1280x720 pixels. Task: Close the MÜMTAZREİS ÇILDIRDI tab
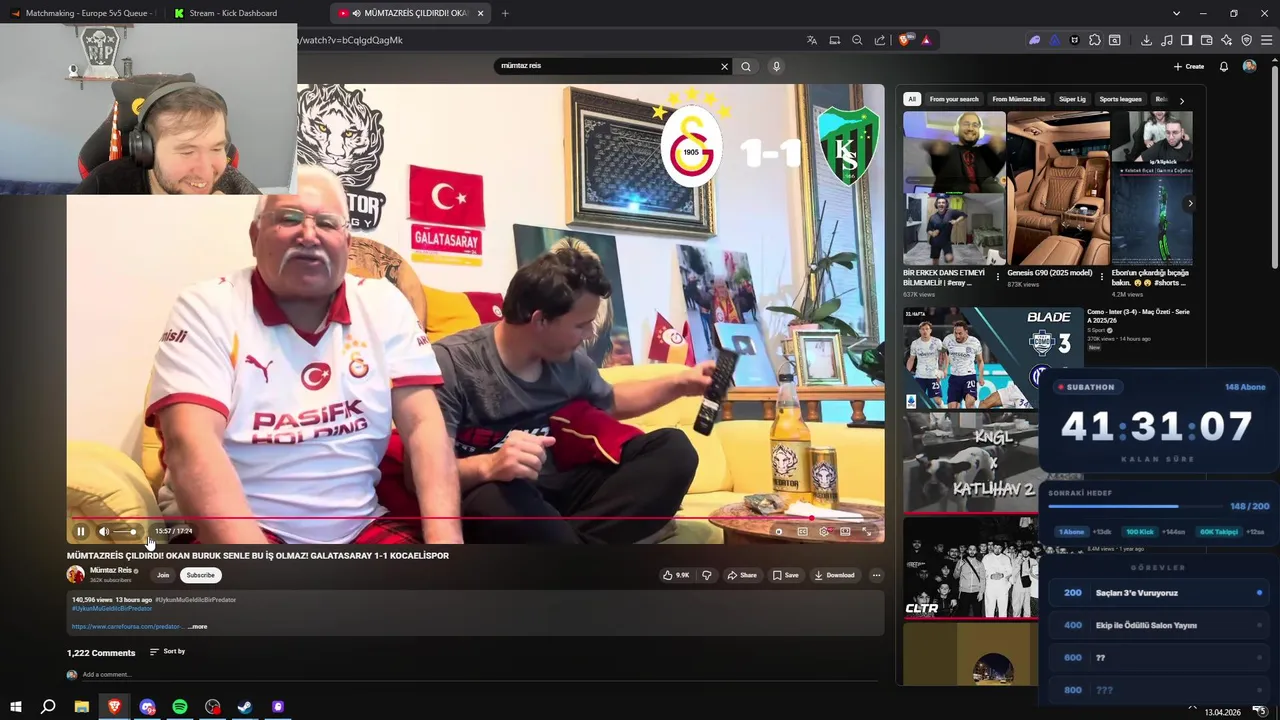tap(481, 13)
